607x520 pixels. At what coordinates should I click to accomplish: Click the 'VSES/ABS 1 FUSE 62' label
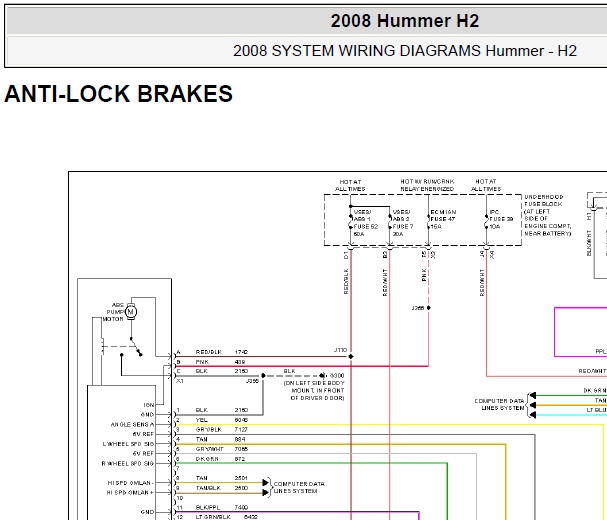[x=366, y=223]
